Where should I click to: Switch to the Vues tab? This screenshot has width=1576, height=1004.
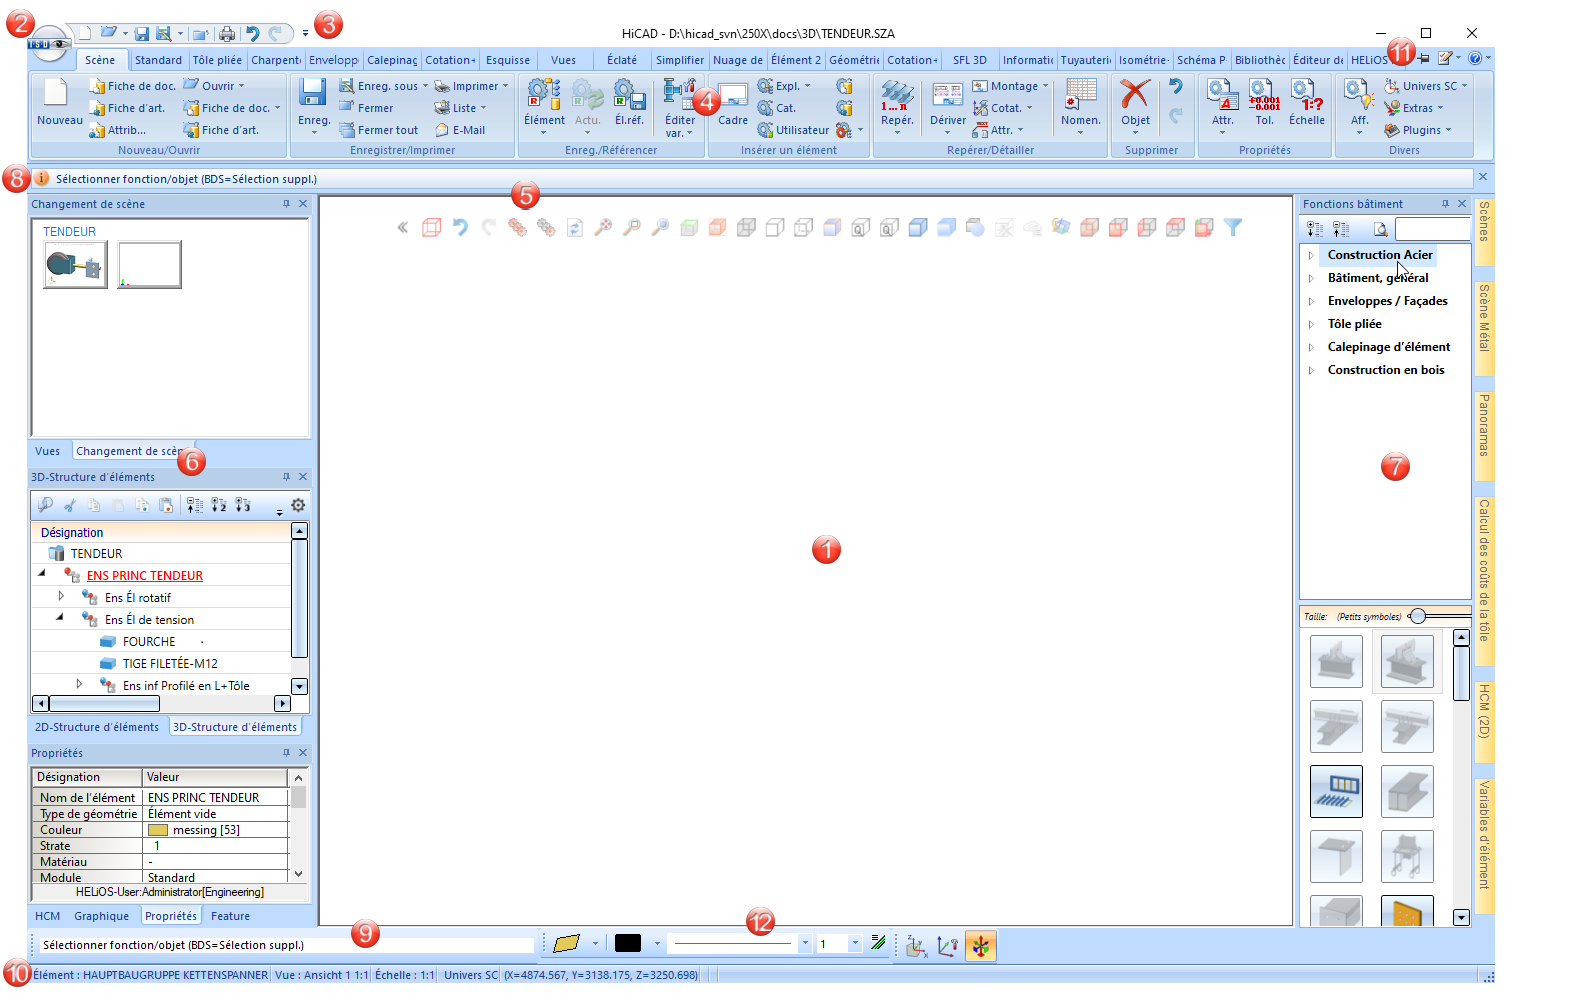coord(48,451)
